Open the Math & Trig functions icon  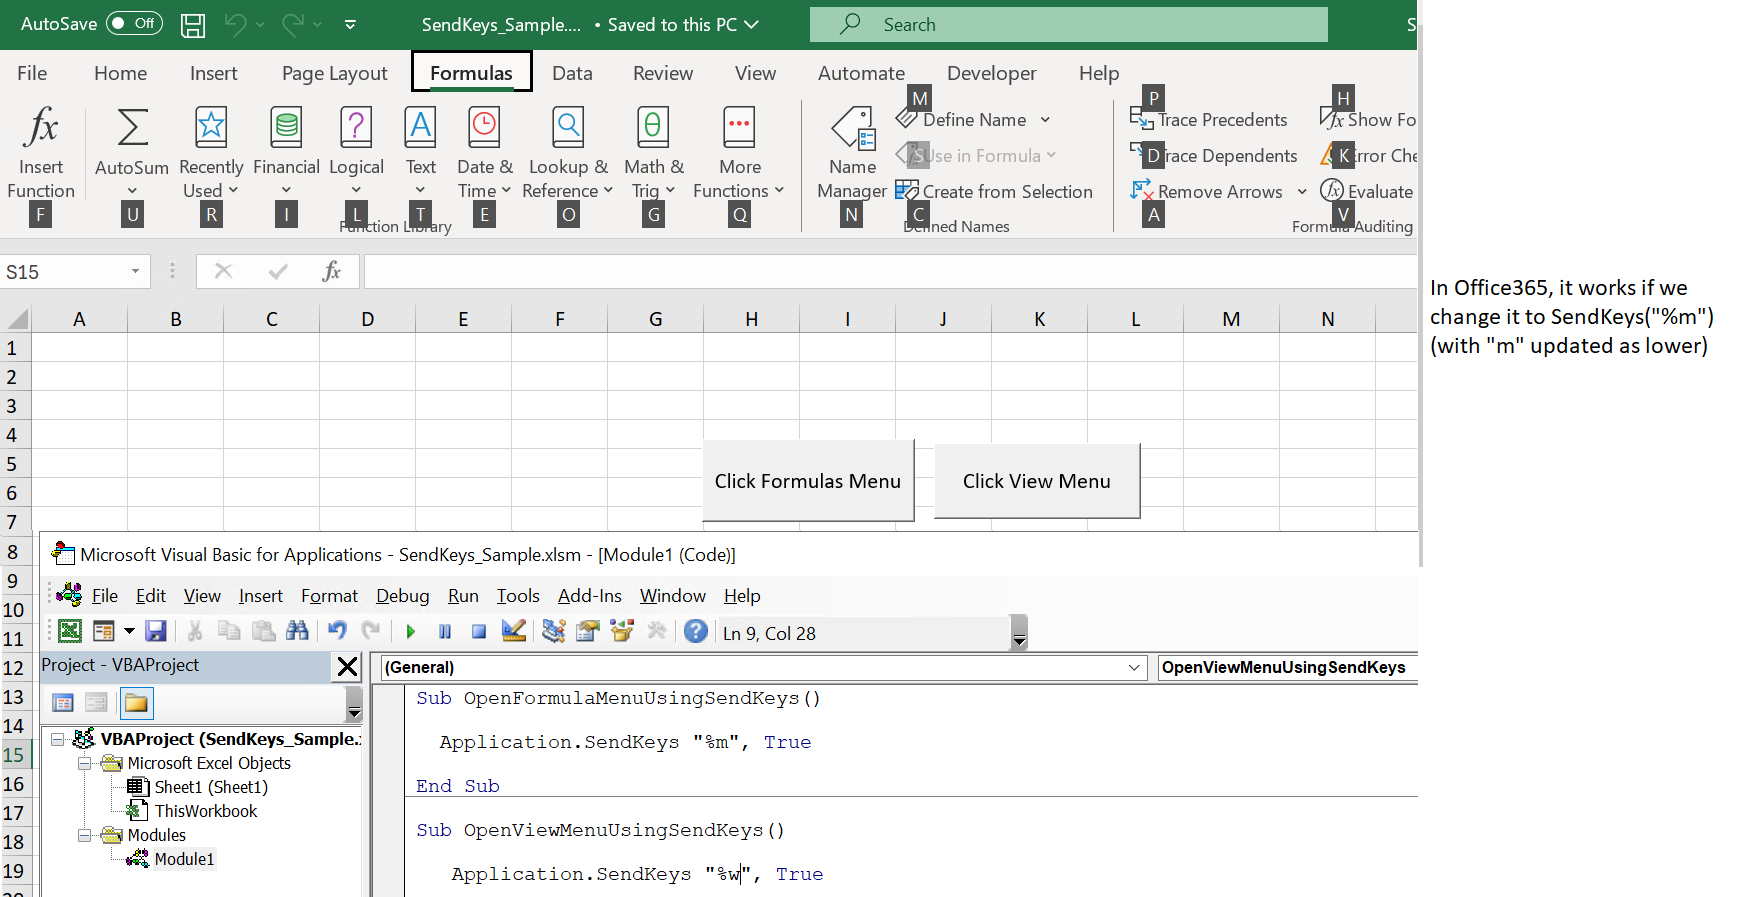[653, 128]
